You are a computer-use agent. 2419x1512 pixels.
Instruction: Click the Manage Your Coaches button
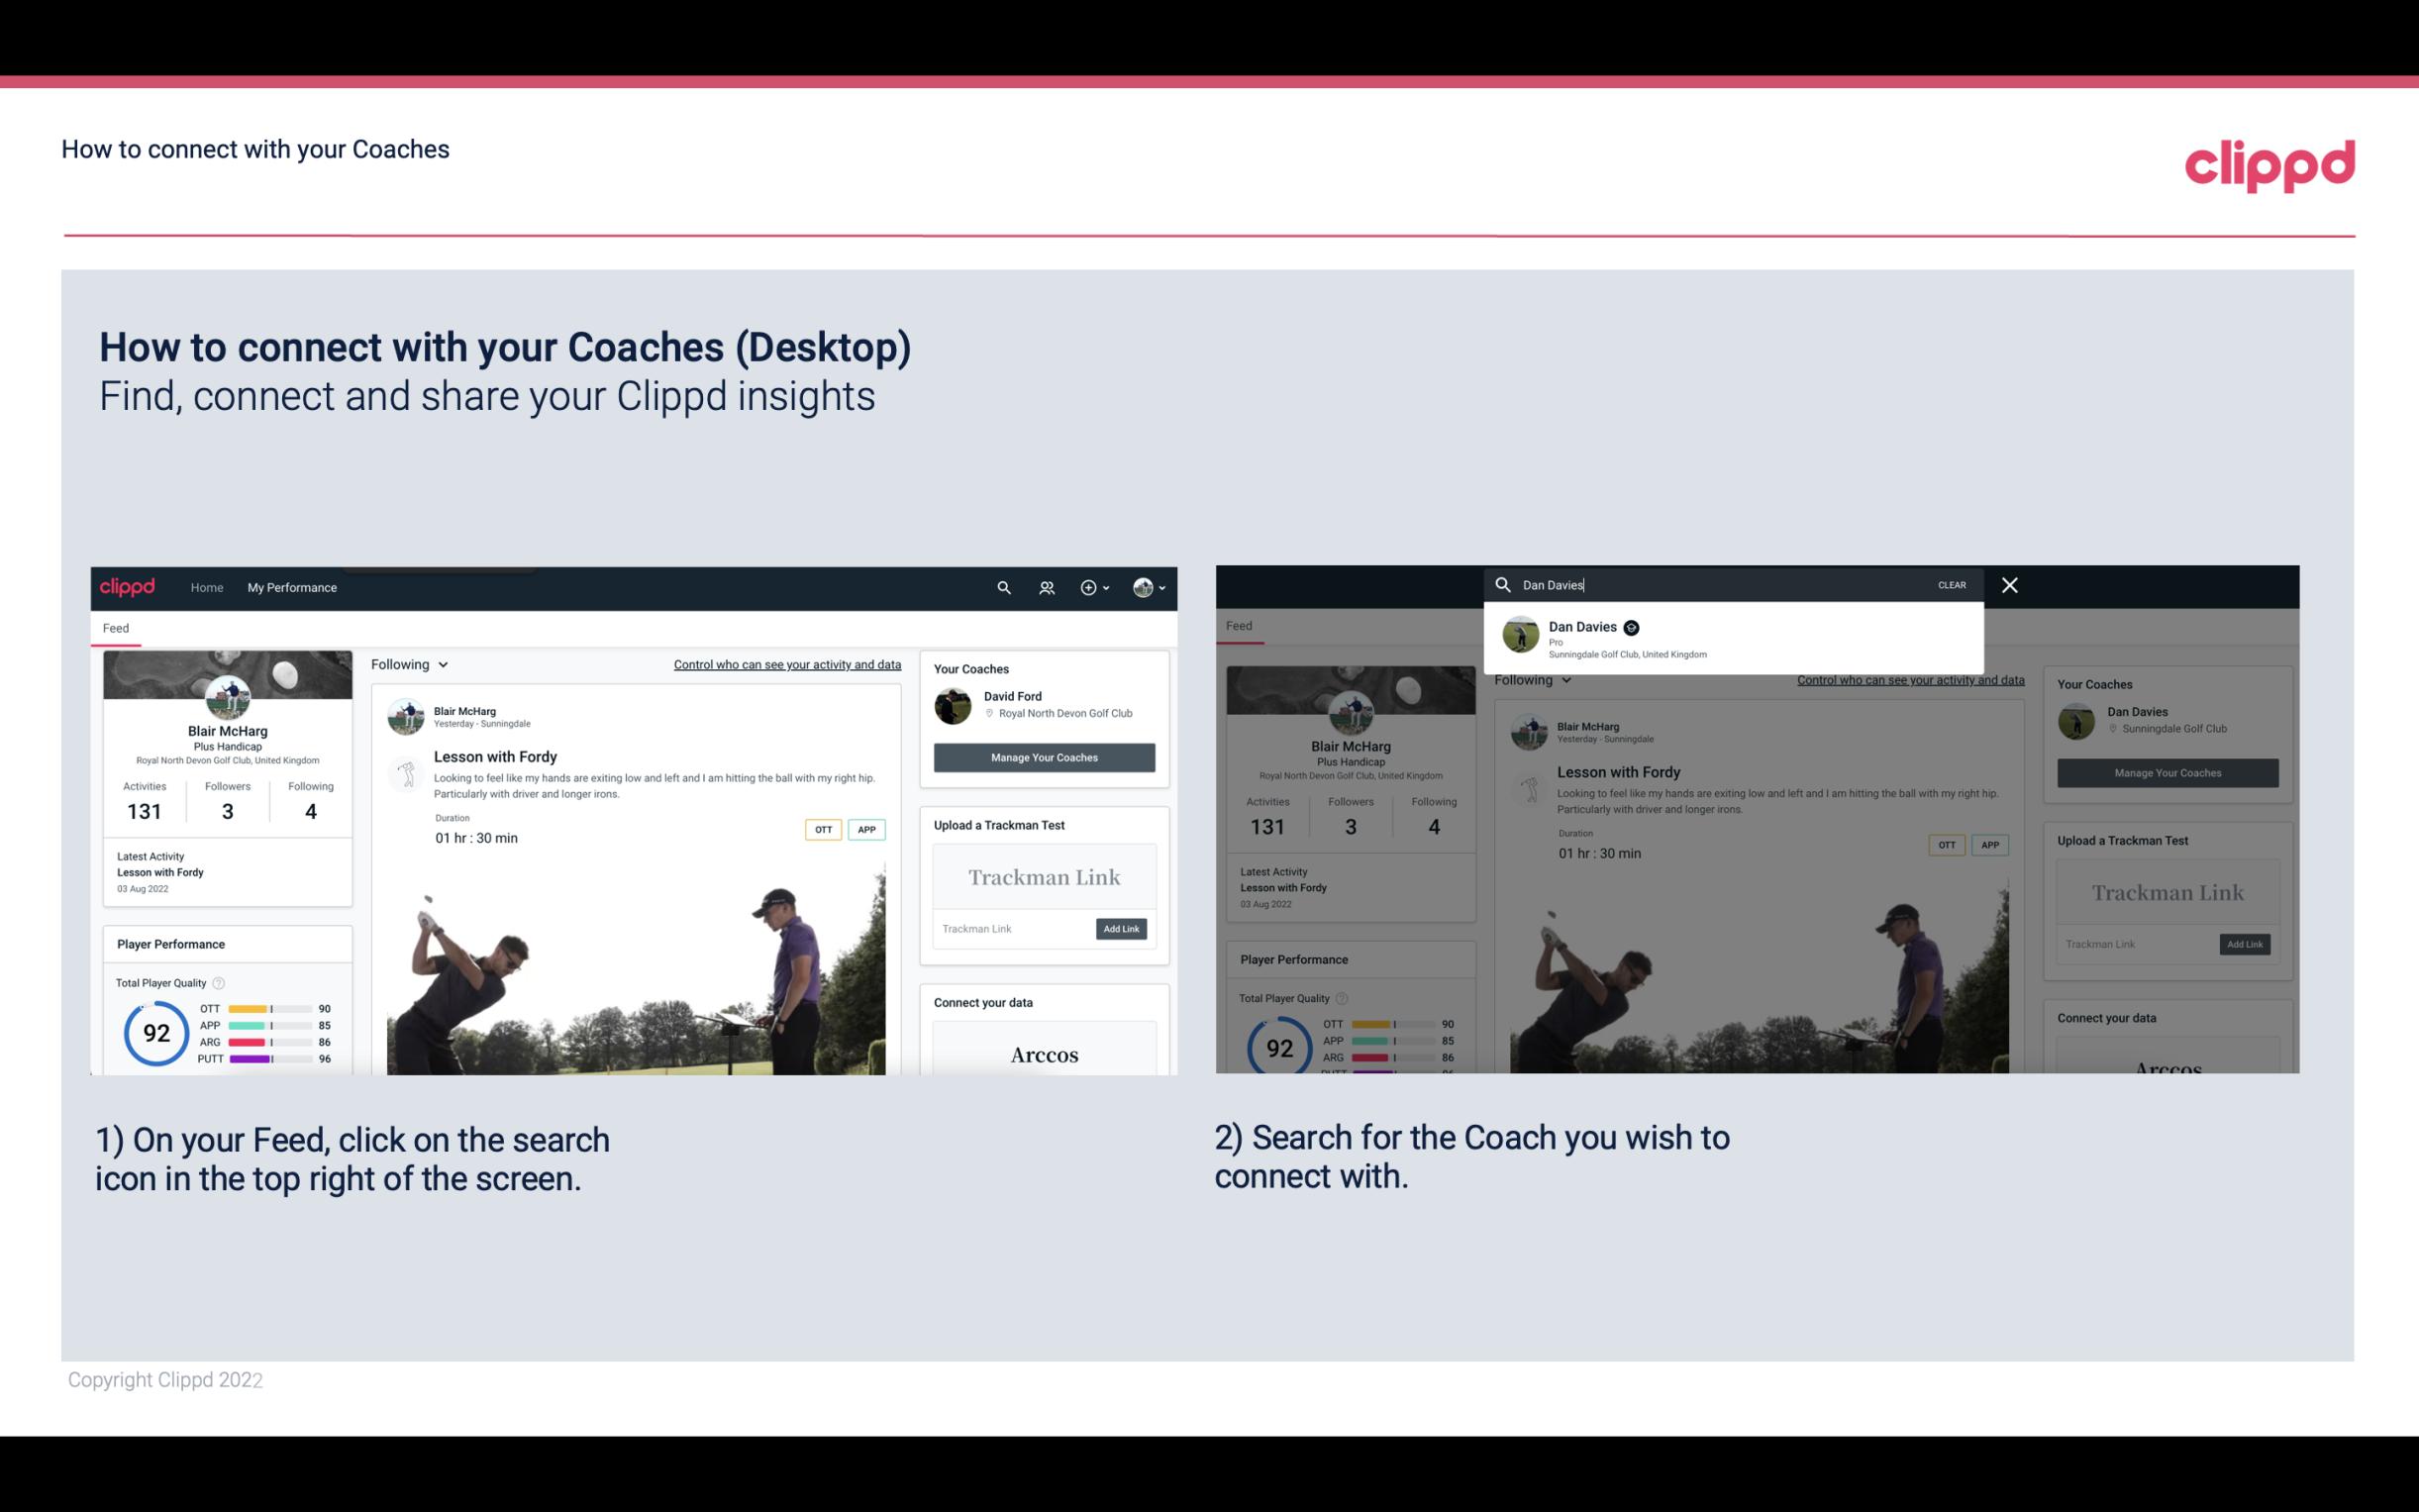pyautogui.click(x=1044, y=756)
